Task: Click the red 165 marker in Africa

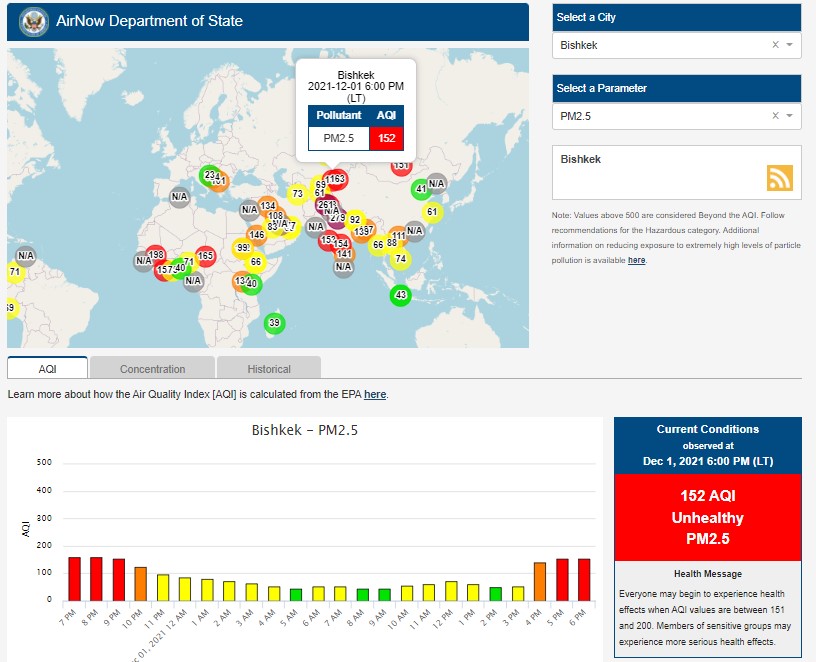Action: 206,256
